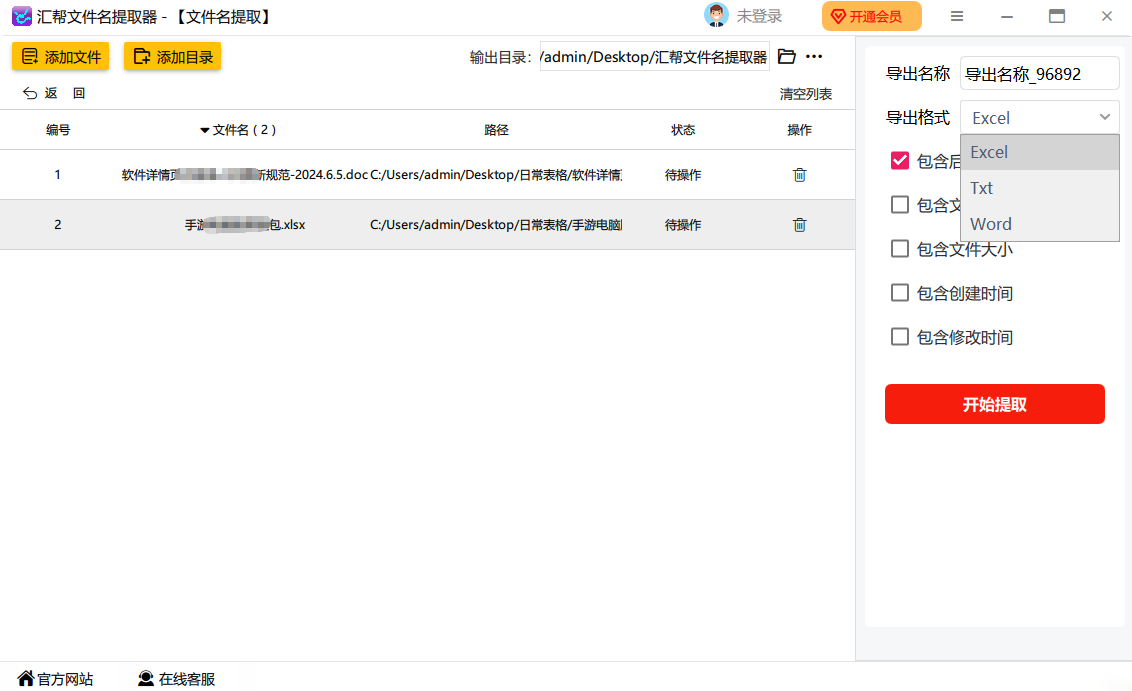Viewport: 1132px width, 691px height.
Task: Click the official website home icon
Action: [26, 678]
